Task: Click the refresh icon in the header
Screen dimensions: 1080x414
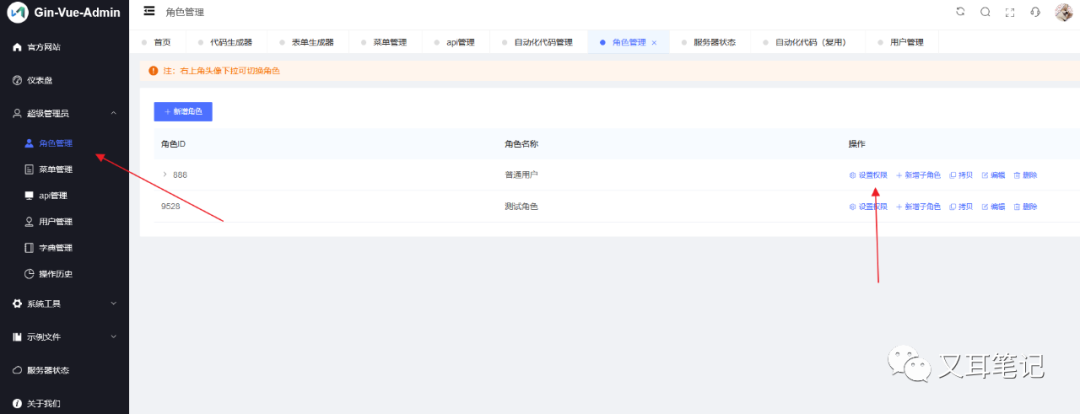Action: (961, 12)
